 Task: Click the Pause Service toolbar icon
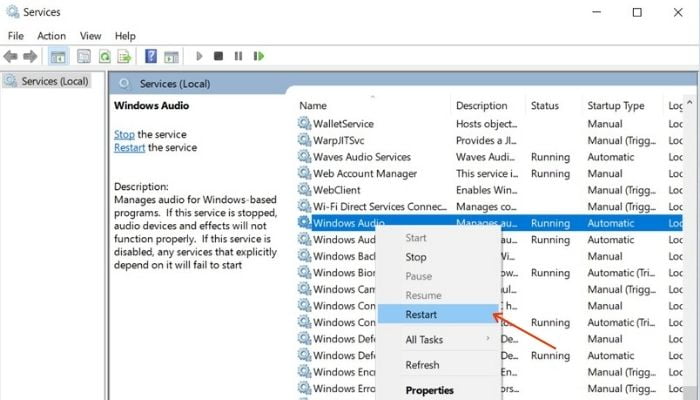pos(238,56)
